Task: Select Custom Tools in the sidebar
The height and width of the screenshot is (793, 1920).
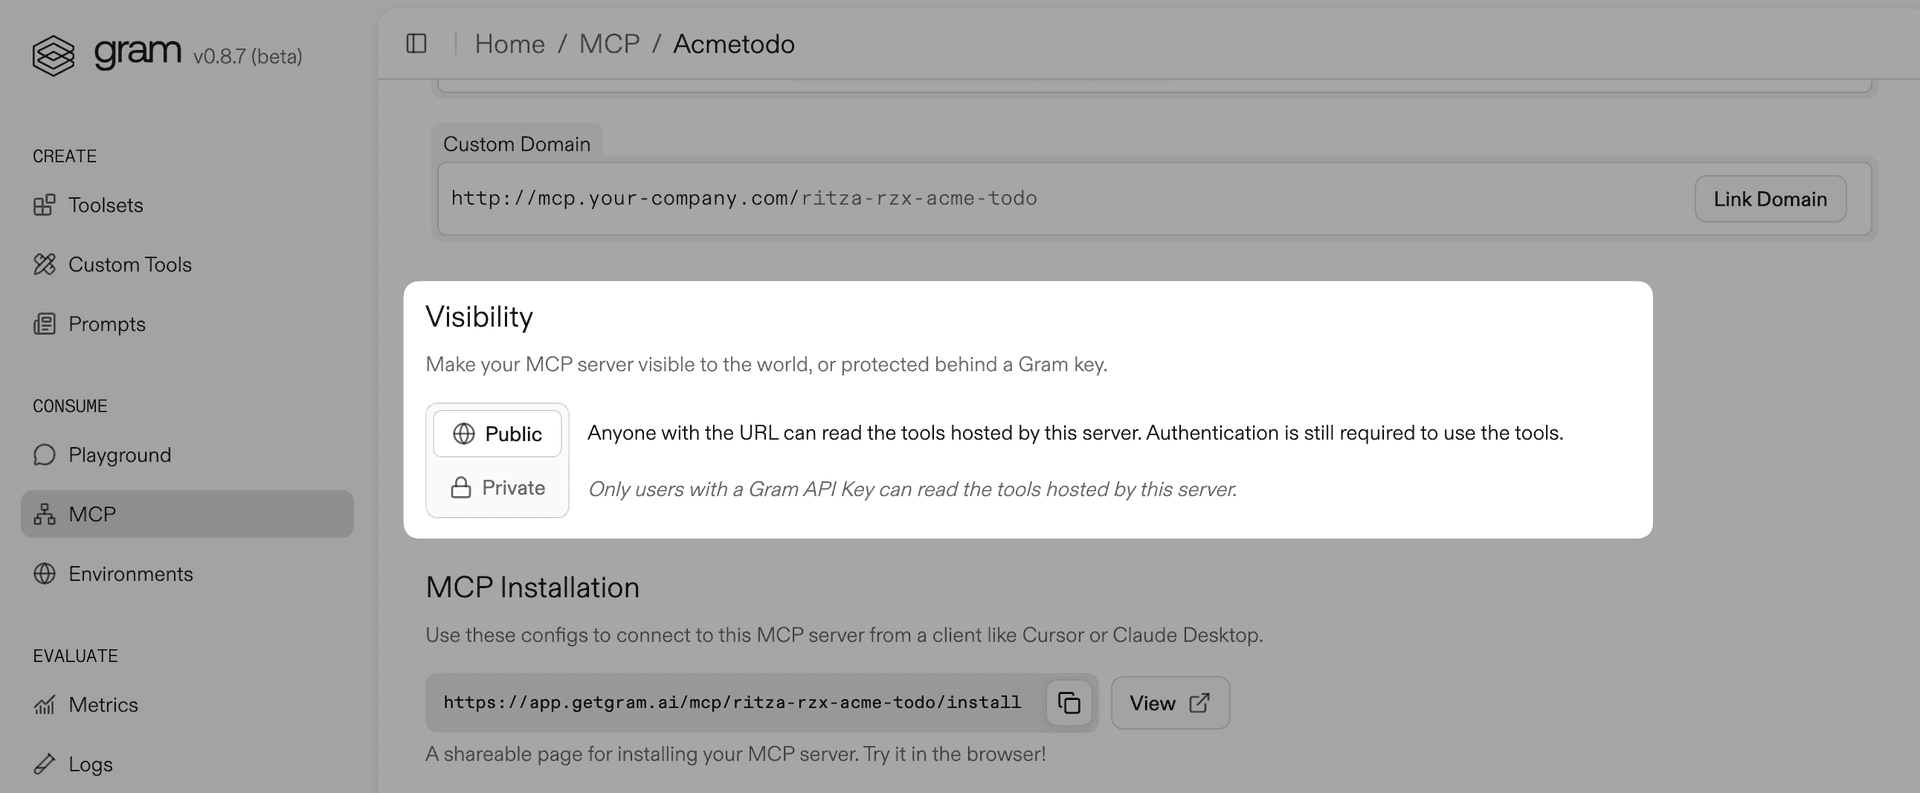Action: pos(130,264)
